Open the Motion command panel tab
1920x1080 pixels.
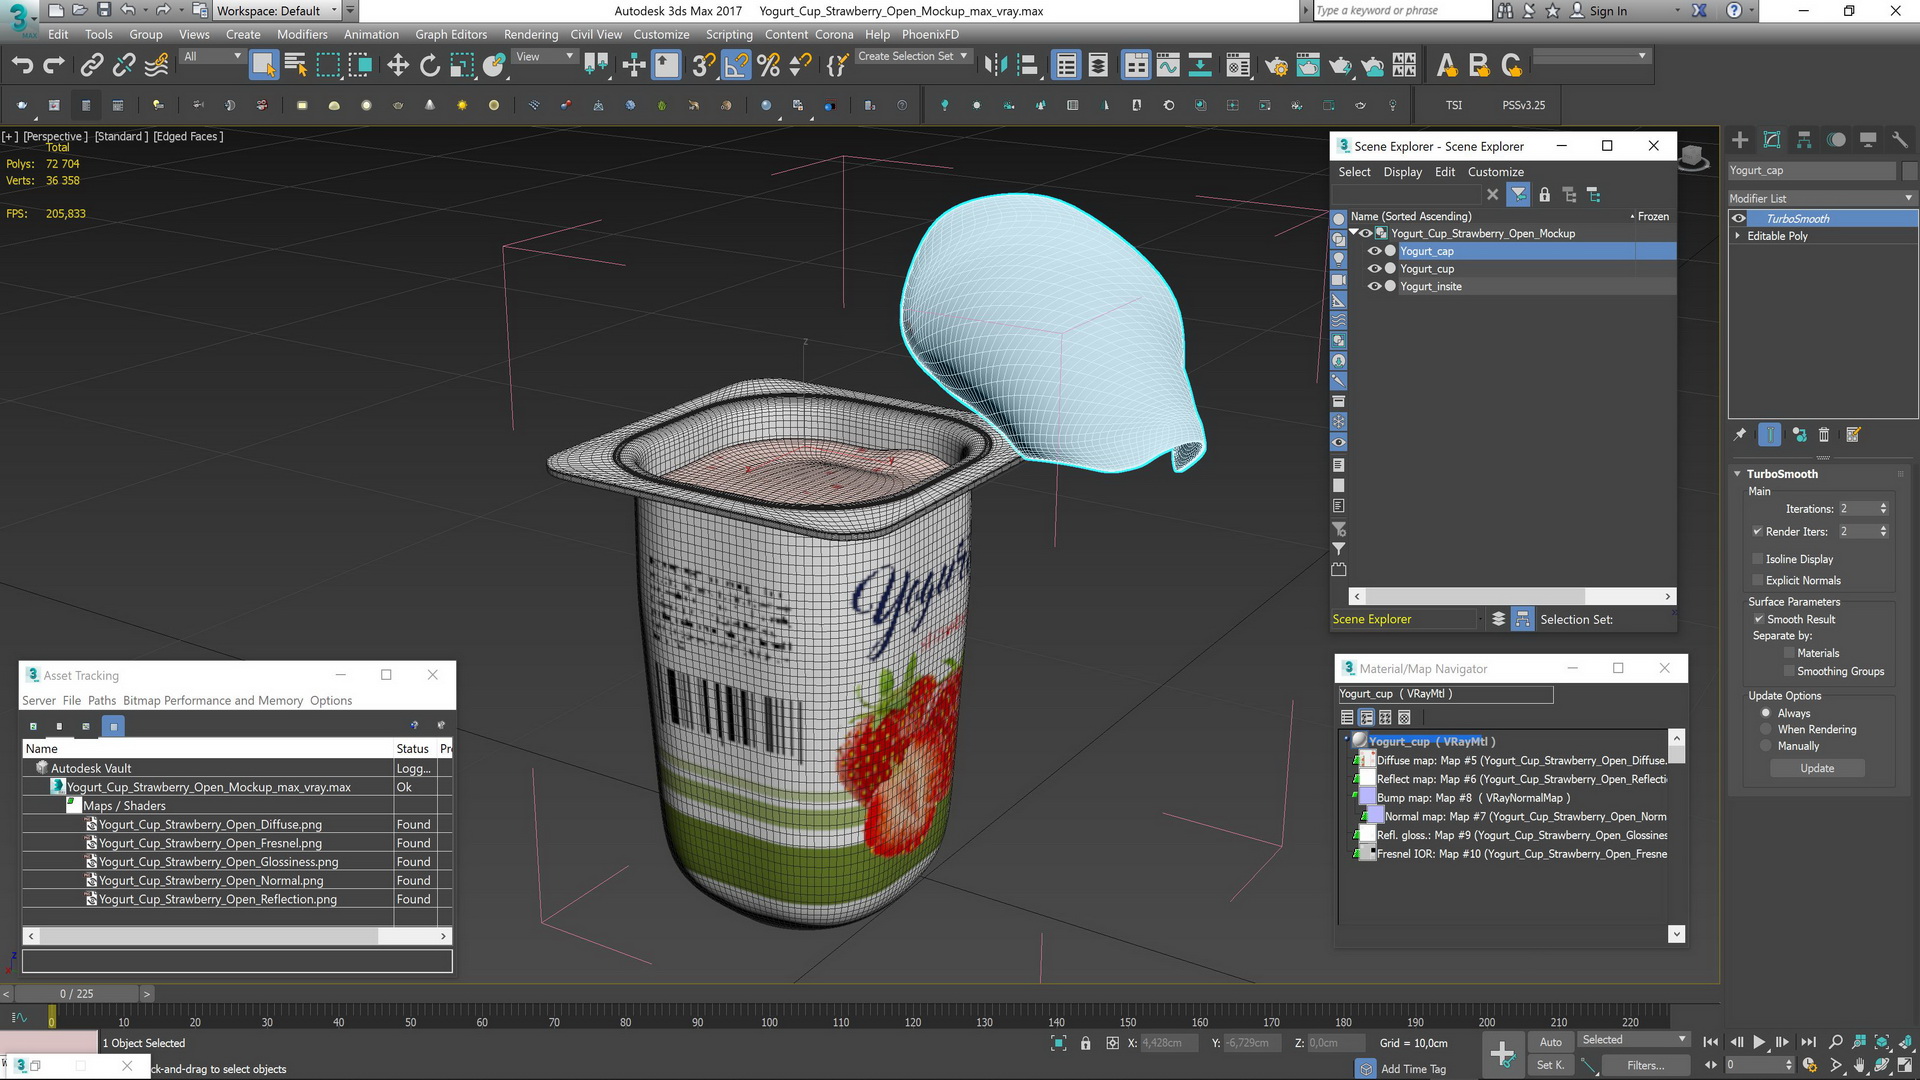tap(1836, 140)
